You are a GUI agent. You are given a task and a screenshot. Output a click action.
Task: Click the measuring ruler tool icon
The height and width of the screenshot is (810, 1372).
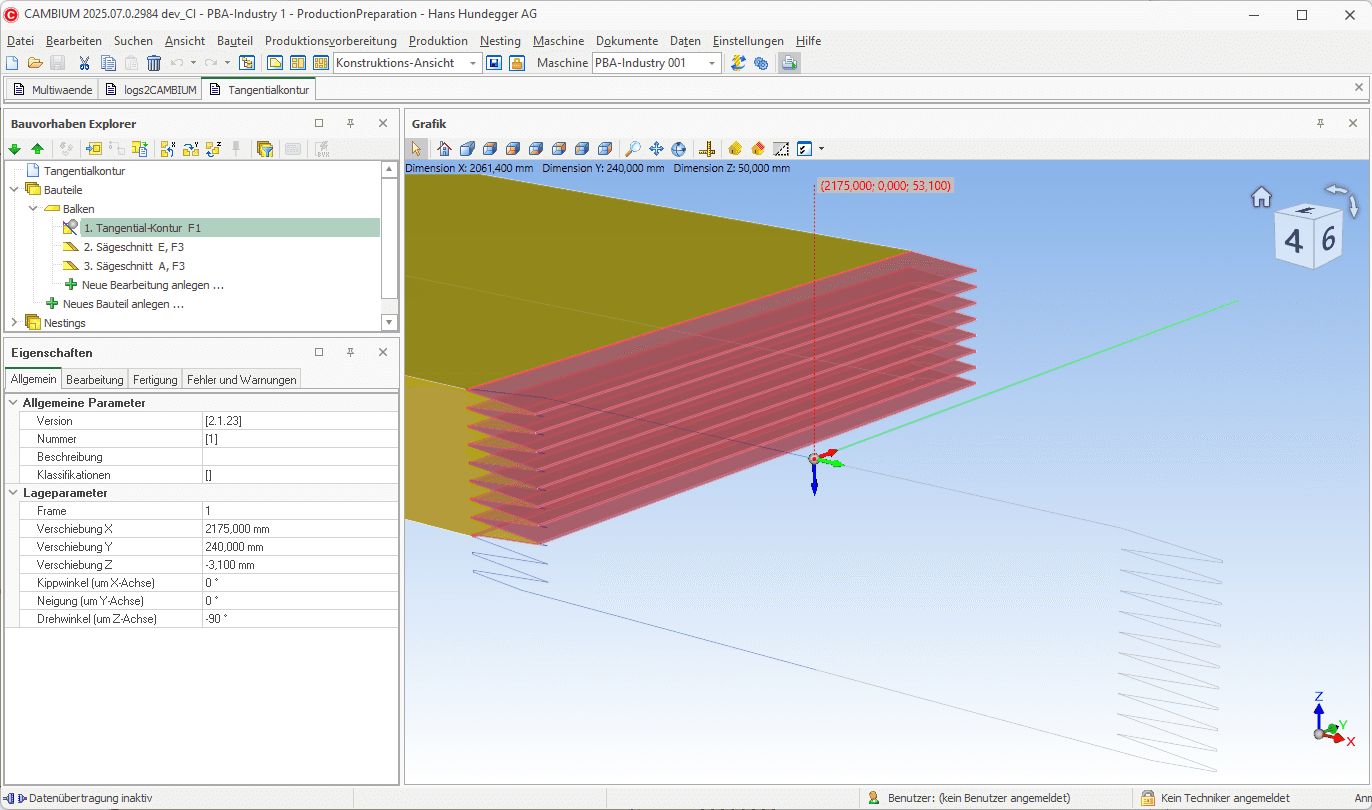coord(707,149)
